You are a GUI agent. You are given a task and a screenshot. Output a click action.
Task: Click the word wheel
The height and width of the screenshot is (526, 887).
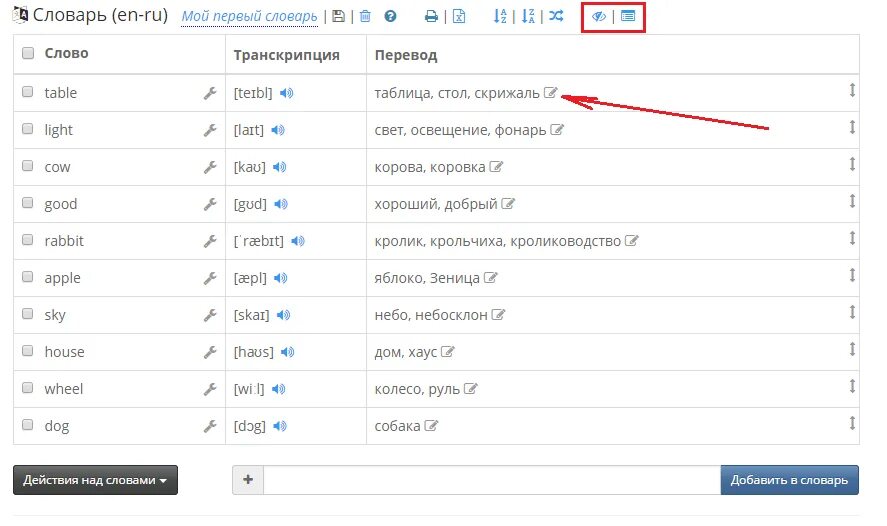coord(64,389)
